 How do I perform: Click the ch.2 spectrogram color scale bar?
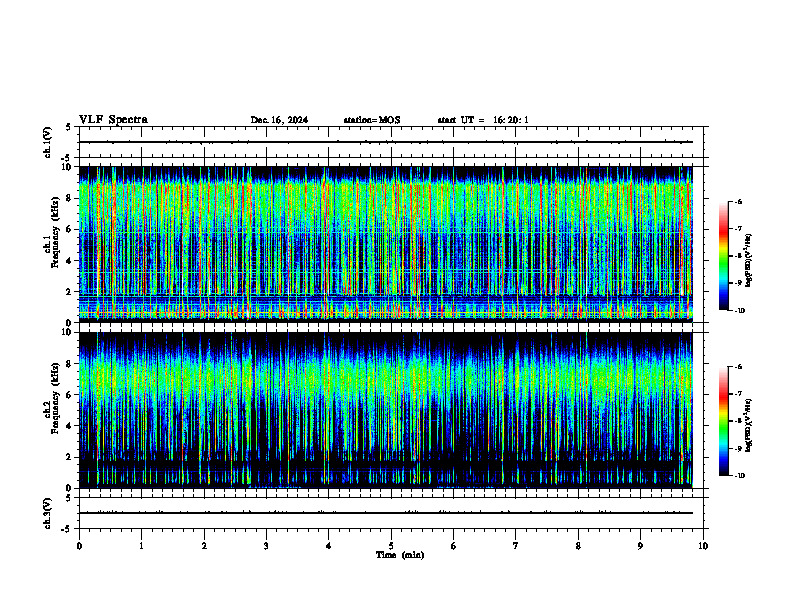click(x=724, y=421)
